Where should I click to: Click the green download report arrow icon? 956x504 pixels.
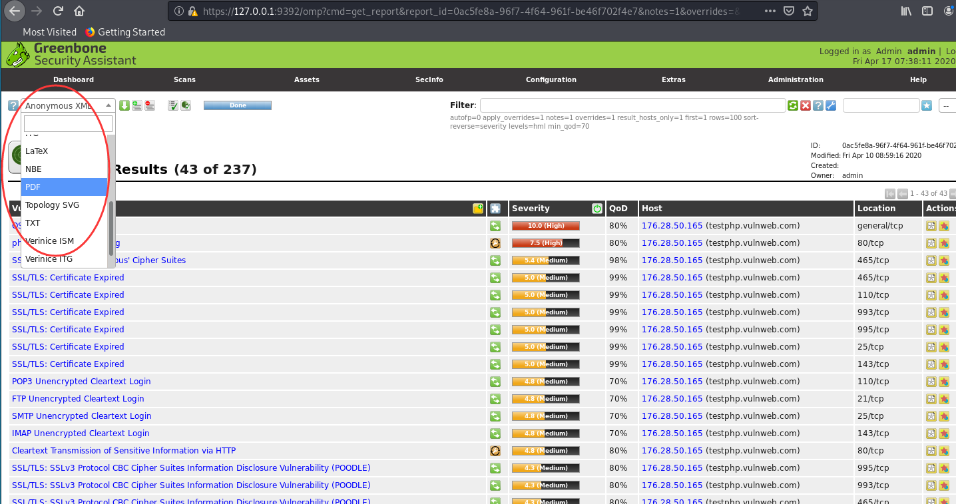coord(124,105)
